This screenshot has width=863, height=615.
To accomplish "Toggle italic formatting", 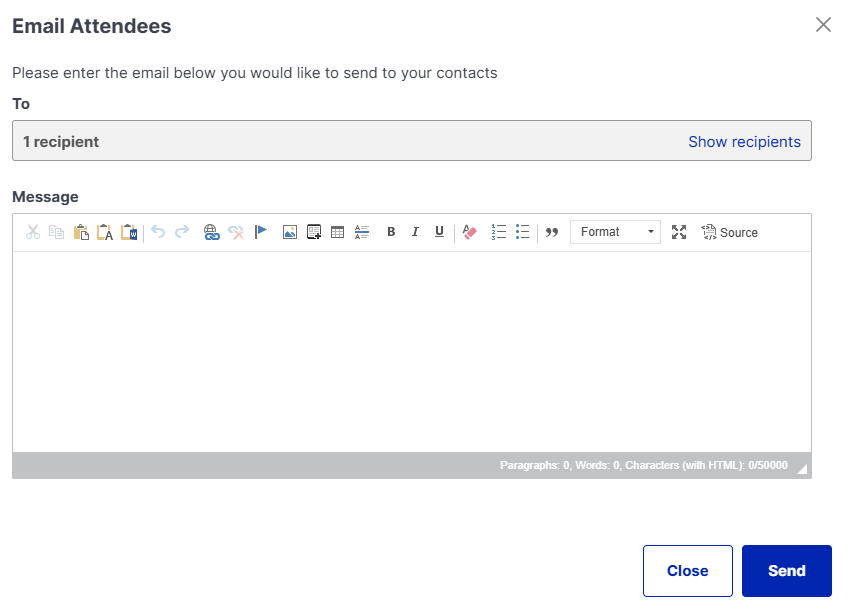I will (x=415, y=232).
